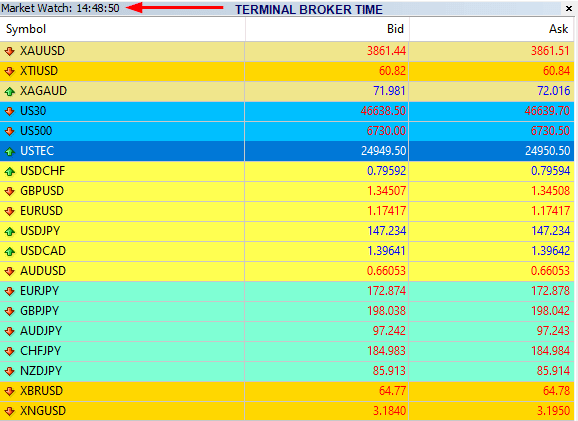This screenshot has width=578, height=421.
Task: Click the down arrow icon beside US30
Action: coord(10,111)
